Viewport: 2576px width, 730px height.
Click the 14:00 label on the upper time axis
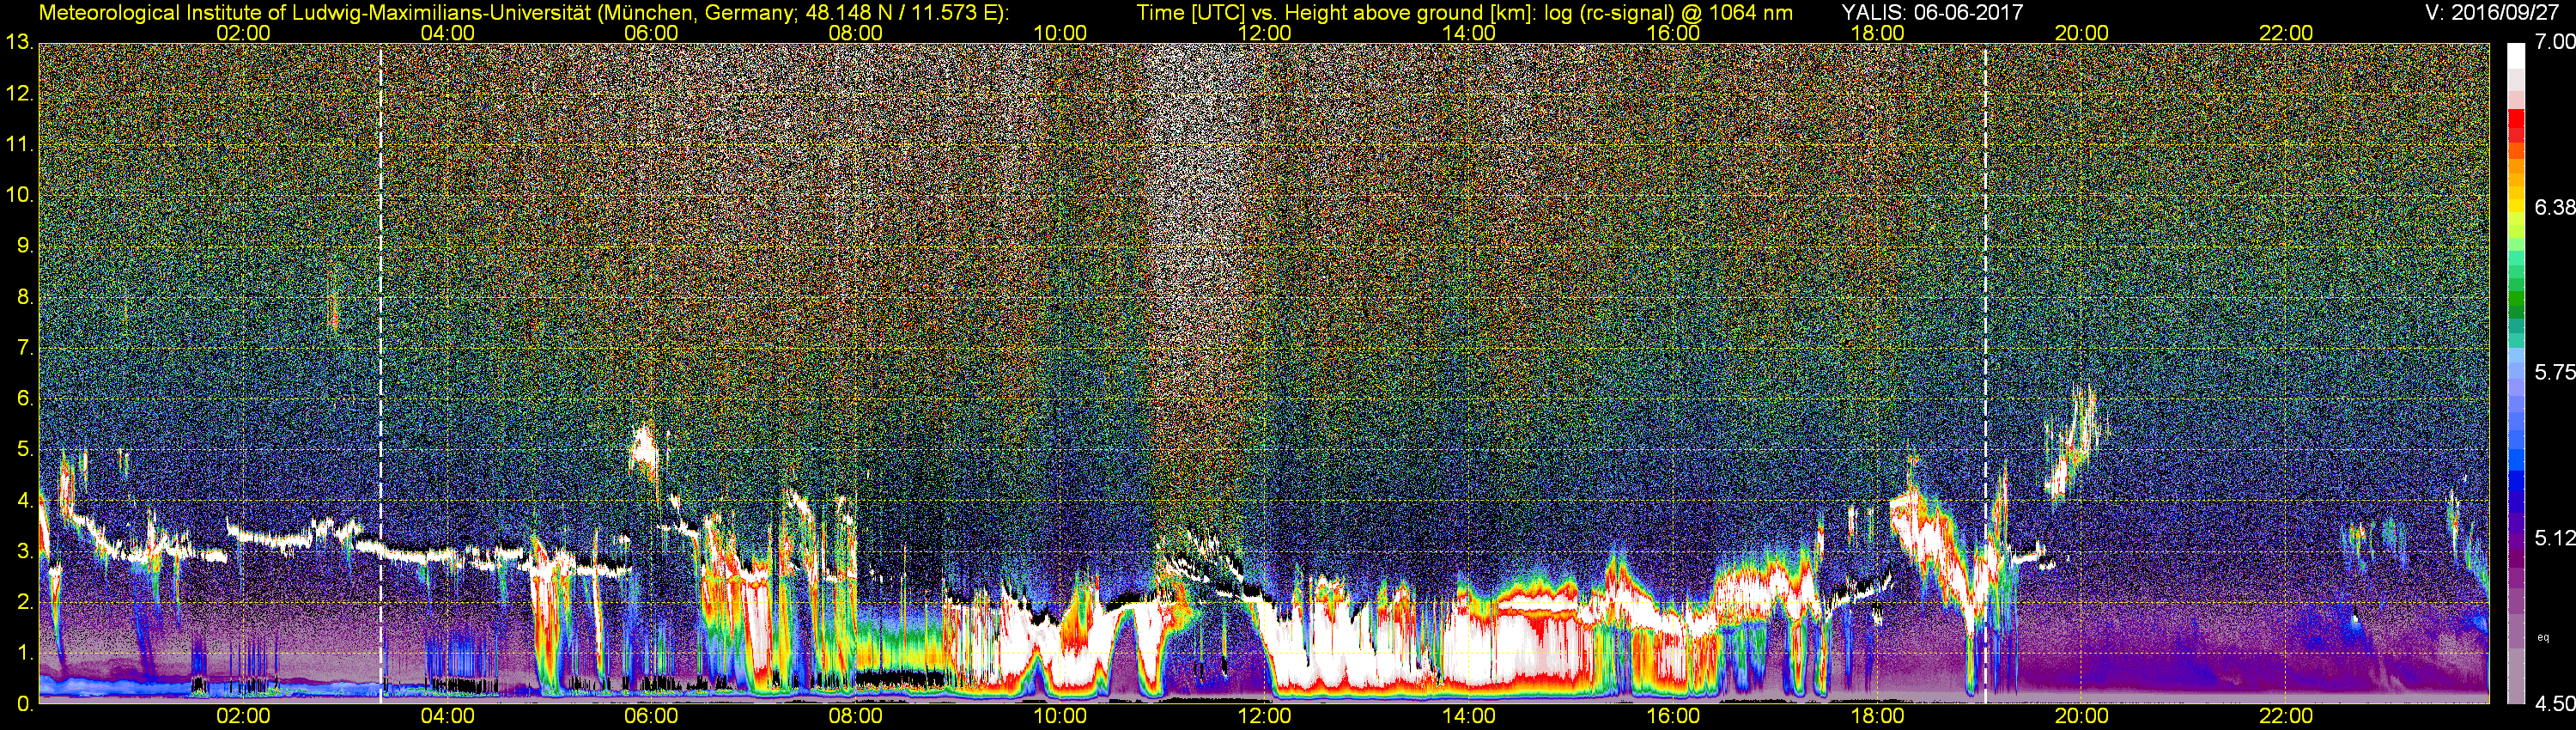point(1469,34)
